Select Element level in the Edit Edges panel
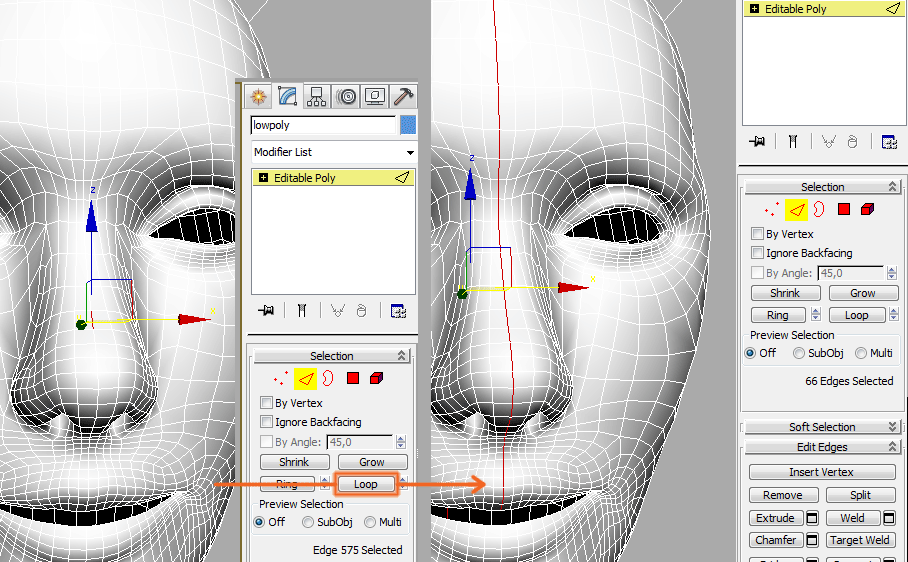 (x=867, y=209)
